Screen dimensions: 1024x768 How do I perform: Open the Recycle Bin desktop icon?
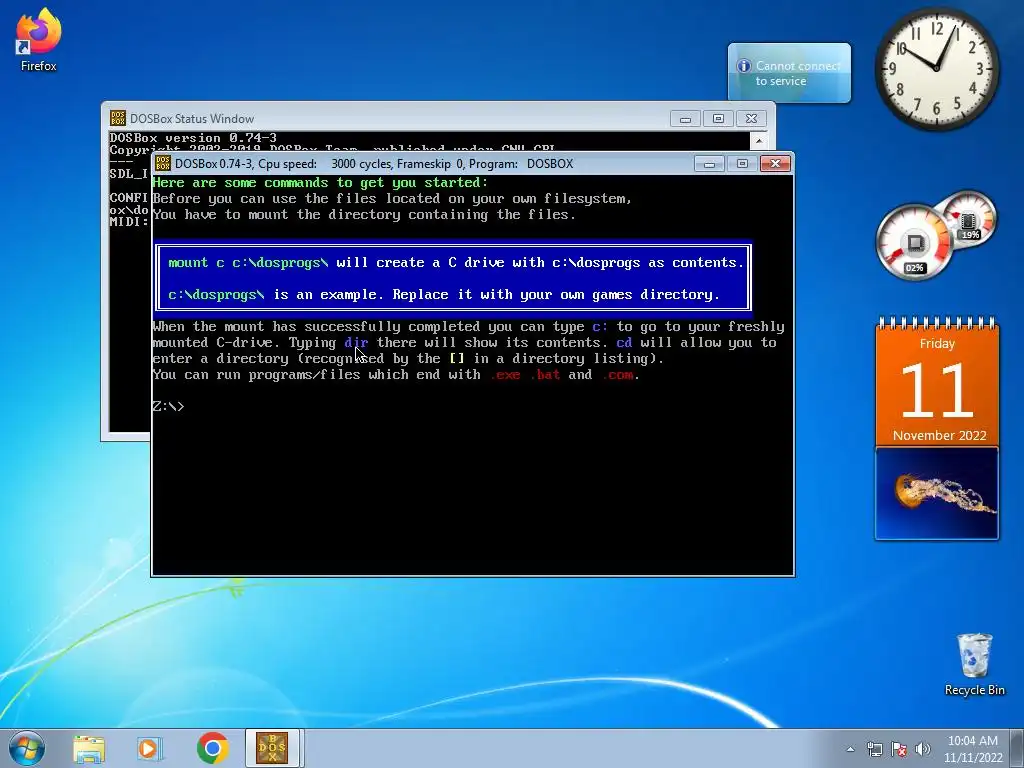tap(974, 664)
